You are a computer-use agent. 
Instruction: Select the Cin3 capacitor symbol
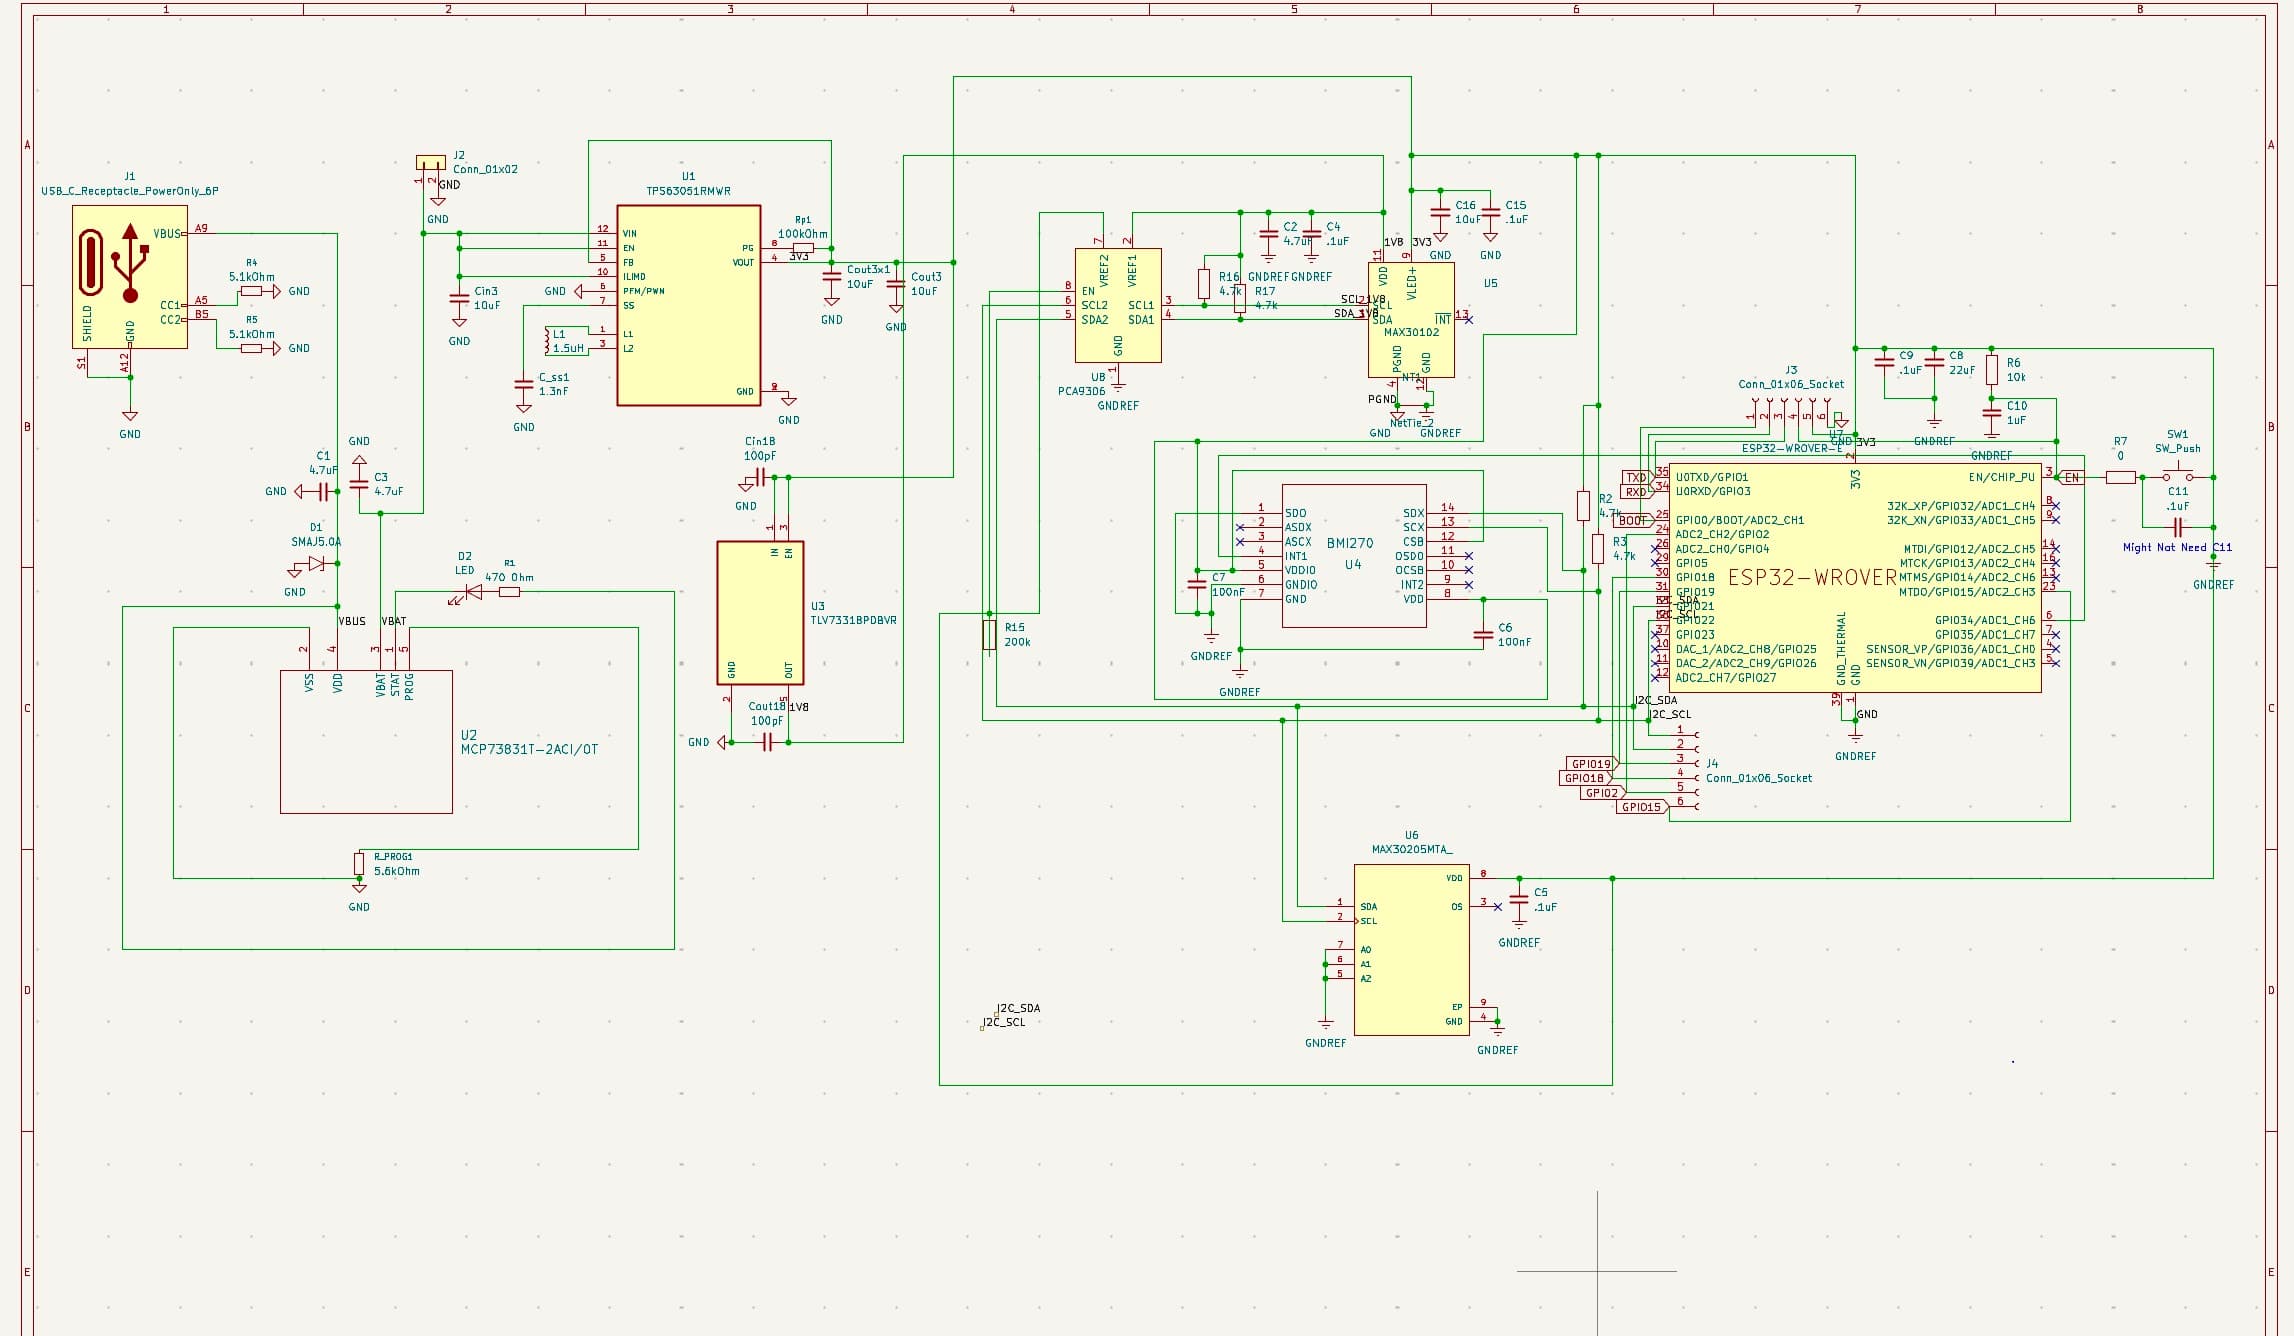(459, 298)
